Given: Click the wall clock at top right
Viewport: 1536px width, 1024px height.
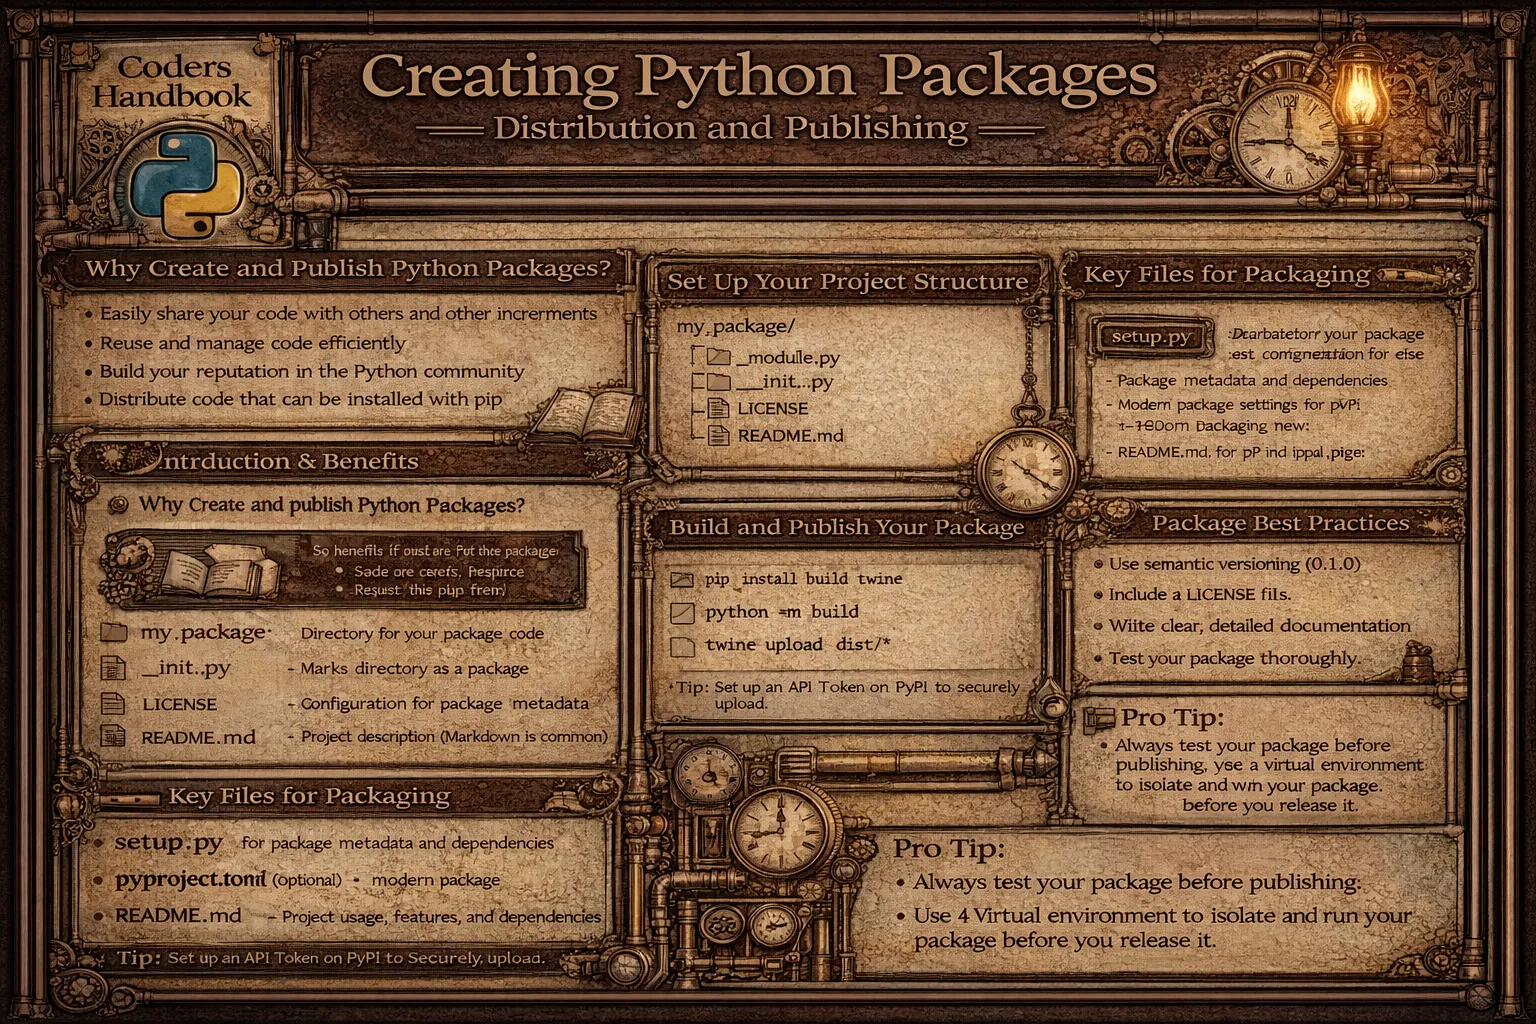Looking at the screenshot, I should click(1290, 138).
